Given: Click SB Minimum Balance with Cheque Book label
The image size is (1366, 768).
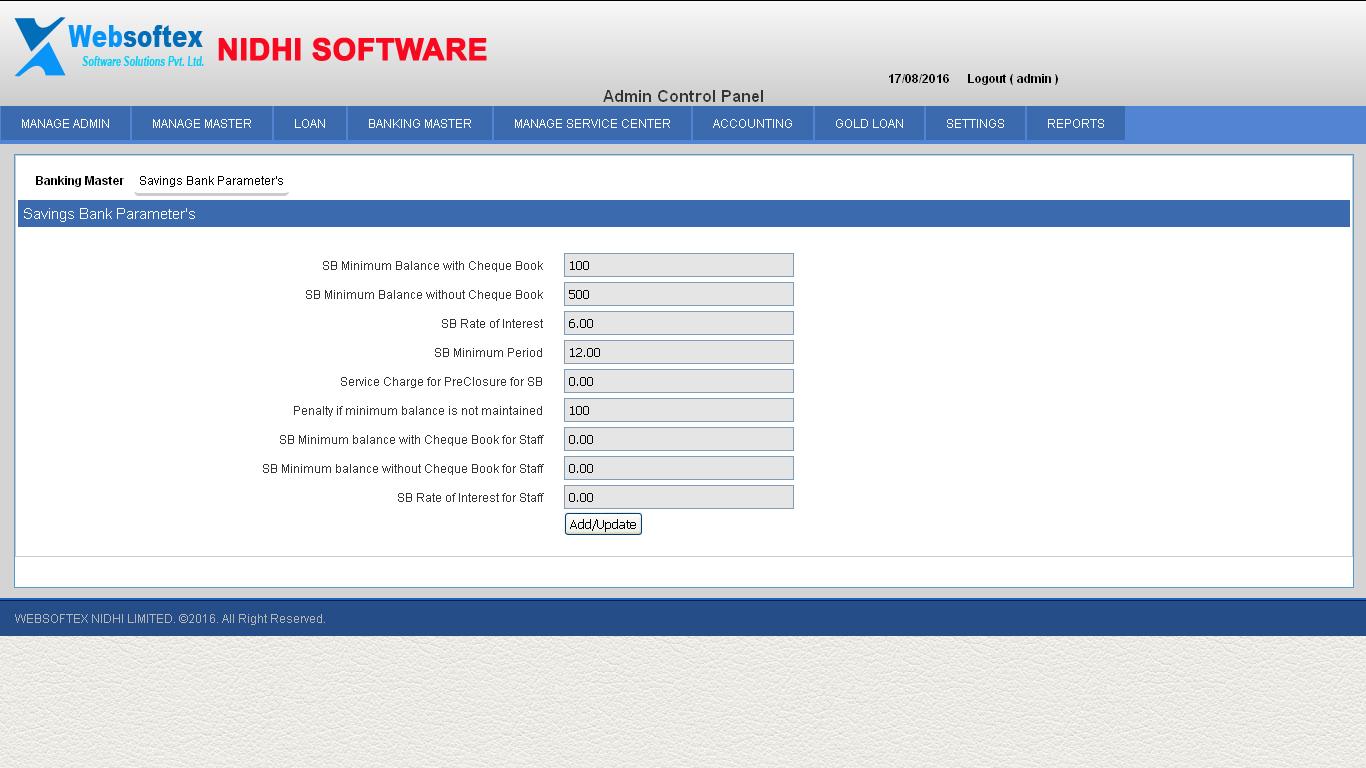Looking at the screenshot, I should pos(433,266).
